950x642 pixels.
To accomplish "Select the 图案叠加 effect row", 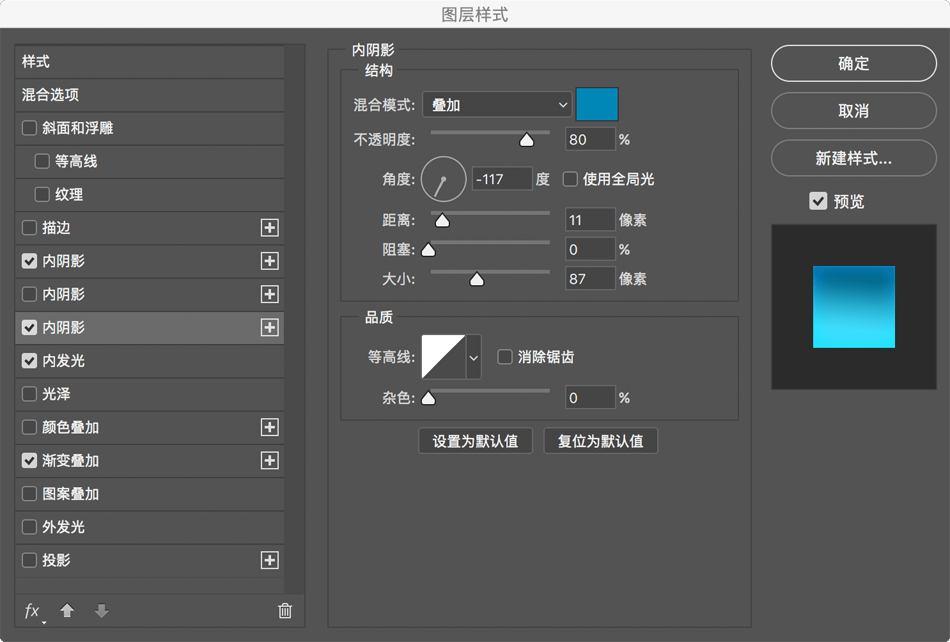I will (x=149, y=494).
